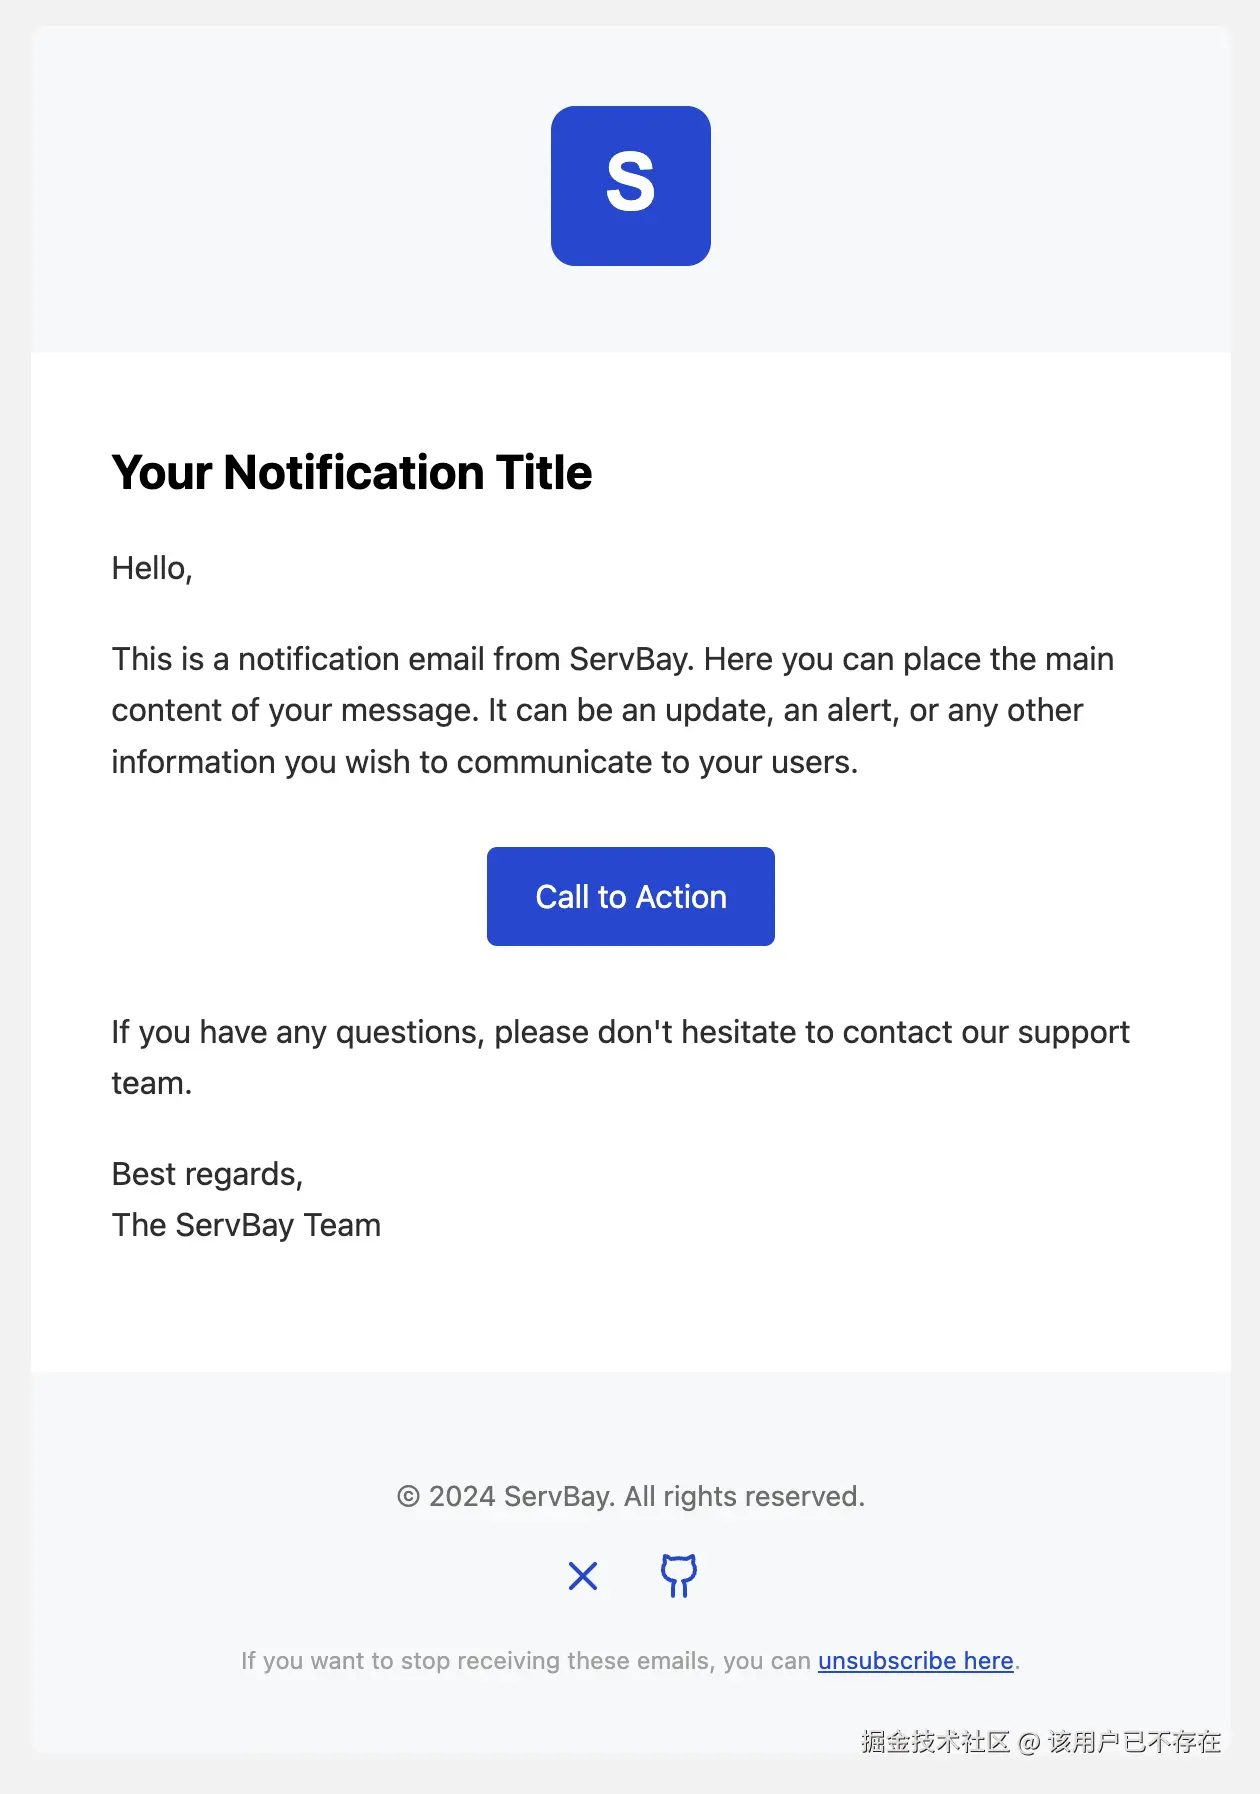
Task: Open the GitHub social icon
Action: point(679,1576)
